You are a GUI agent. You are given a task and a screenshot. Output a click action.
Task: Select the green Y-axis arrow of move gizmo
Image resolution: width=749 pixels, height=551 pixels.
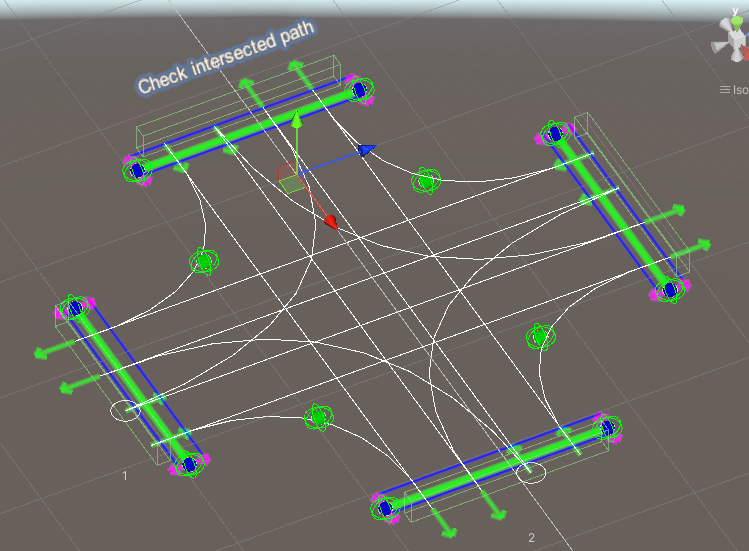(297, 120)
